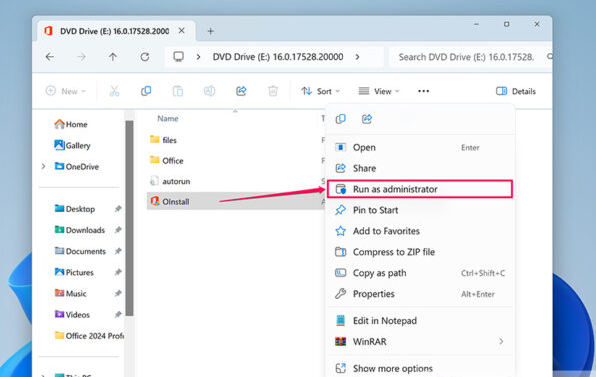Screen dimensions: 596x377
Task: Click the This PC monitor icon in address bar
Action: point(178,57)
